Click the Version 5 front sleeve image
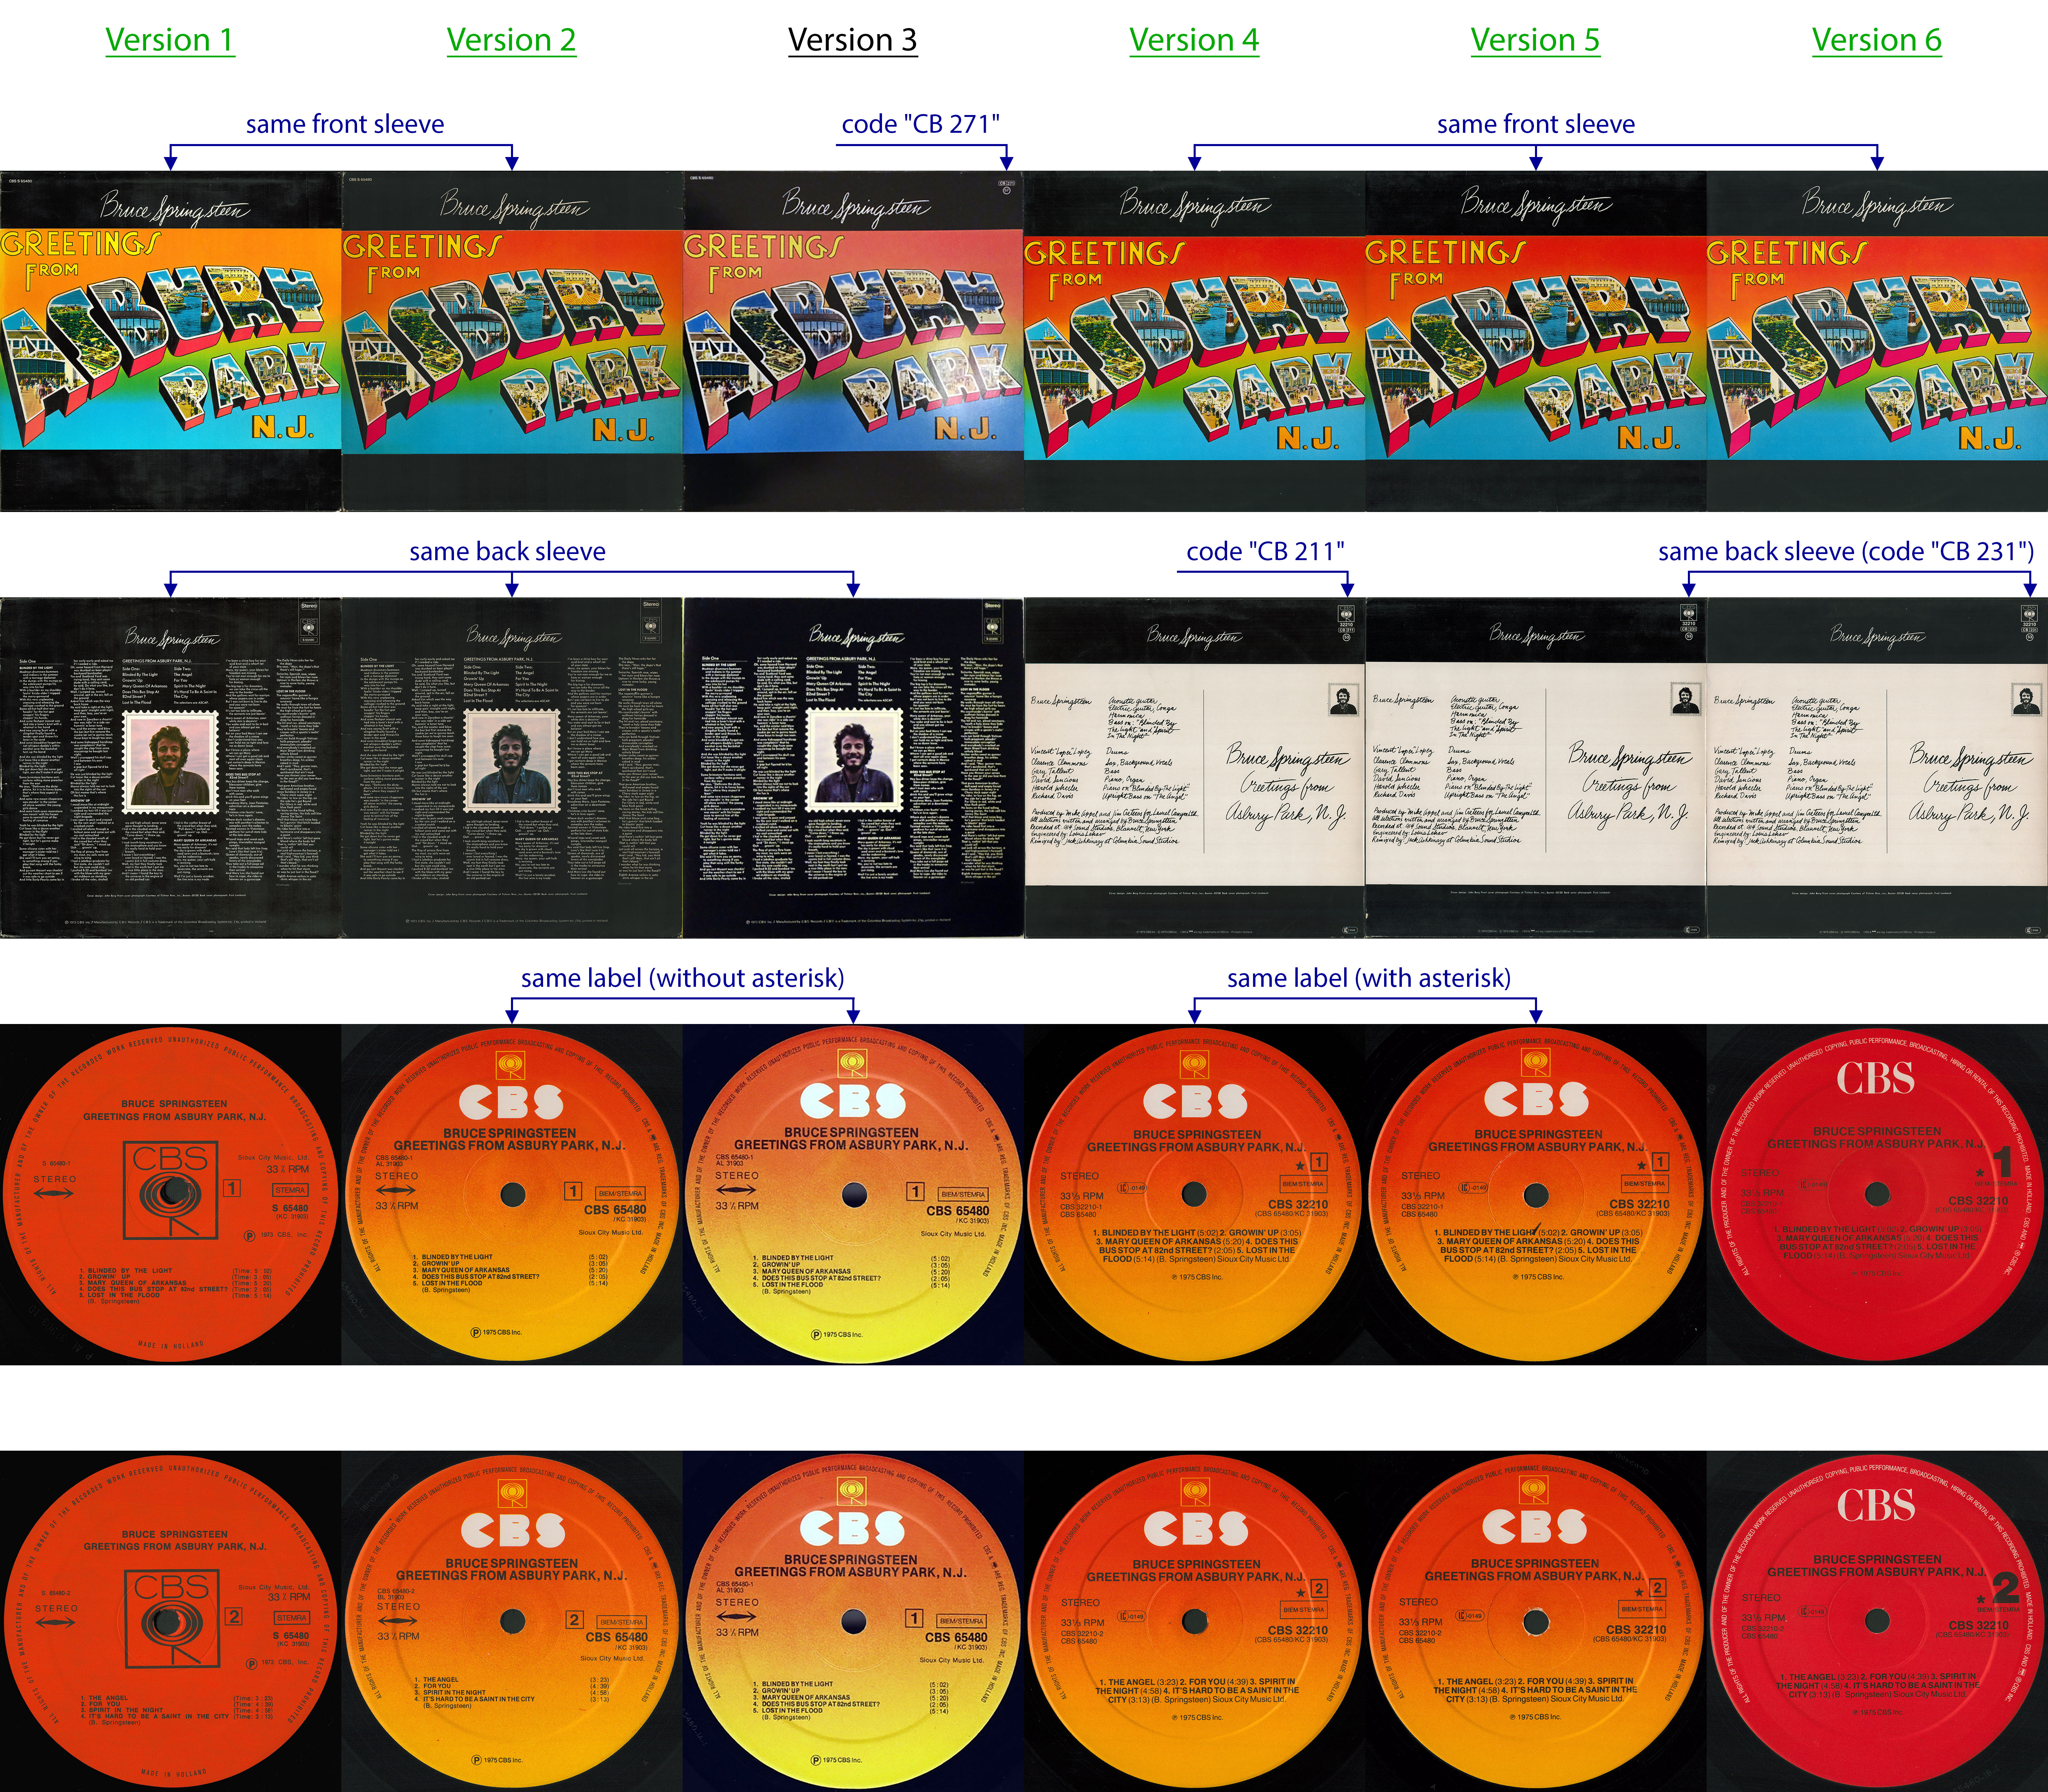 click(x=1536, y=341)
